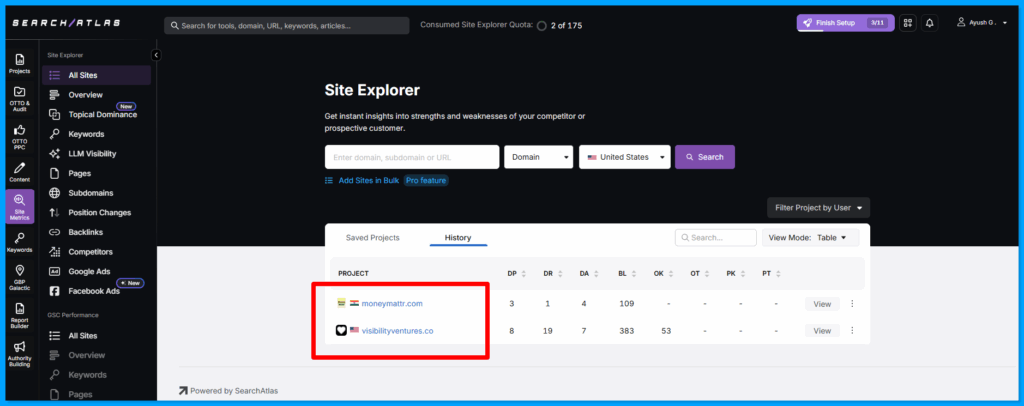
Task: Click BL value 383 for visibilityventures.co
Action: [x=626, y=331]
